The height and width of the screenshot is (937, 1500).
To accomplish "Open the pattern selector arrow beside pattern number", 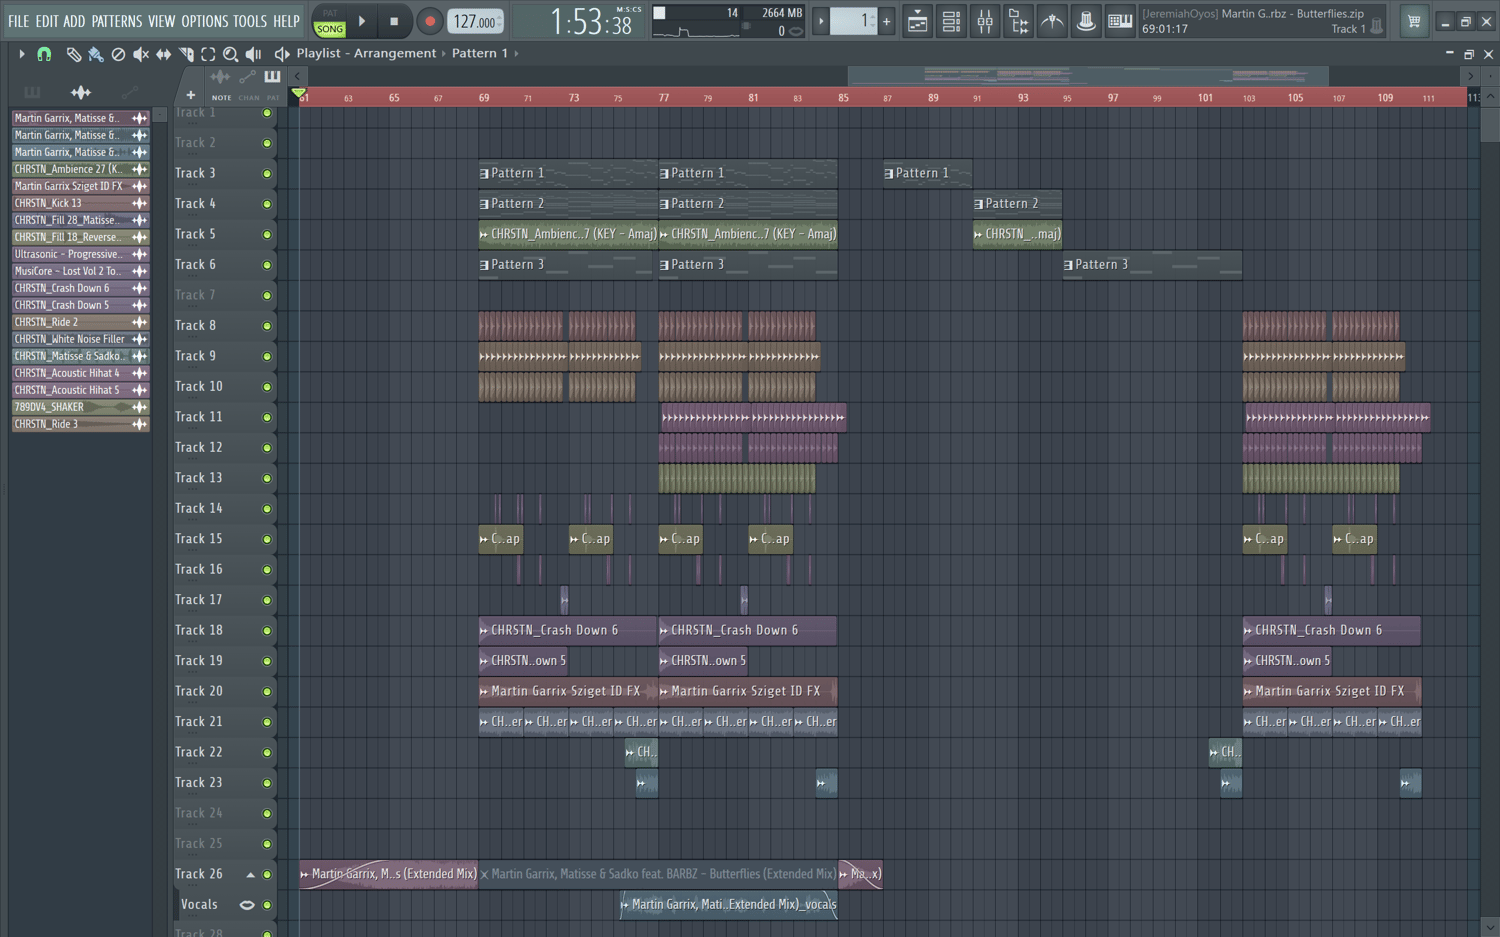I will tap(821, 21).
